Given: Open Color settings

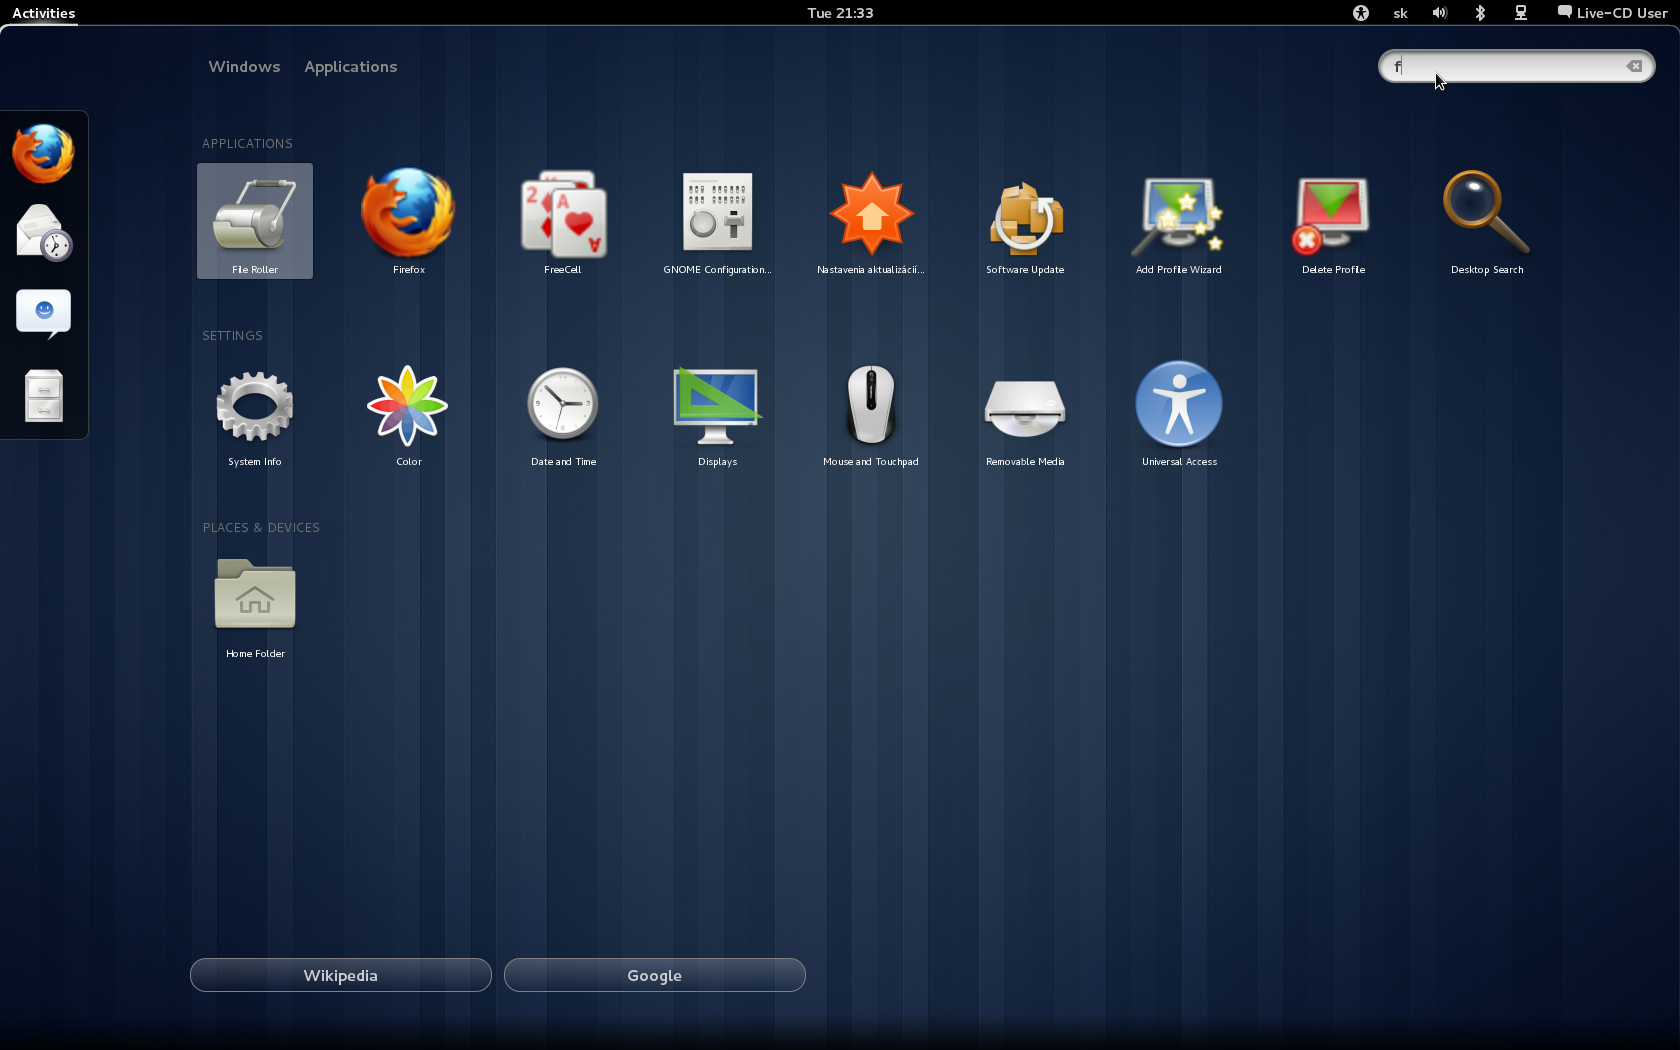Looking at the screenshot, I should coord(409,413).
